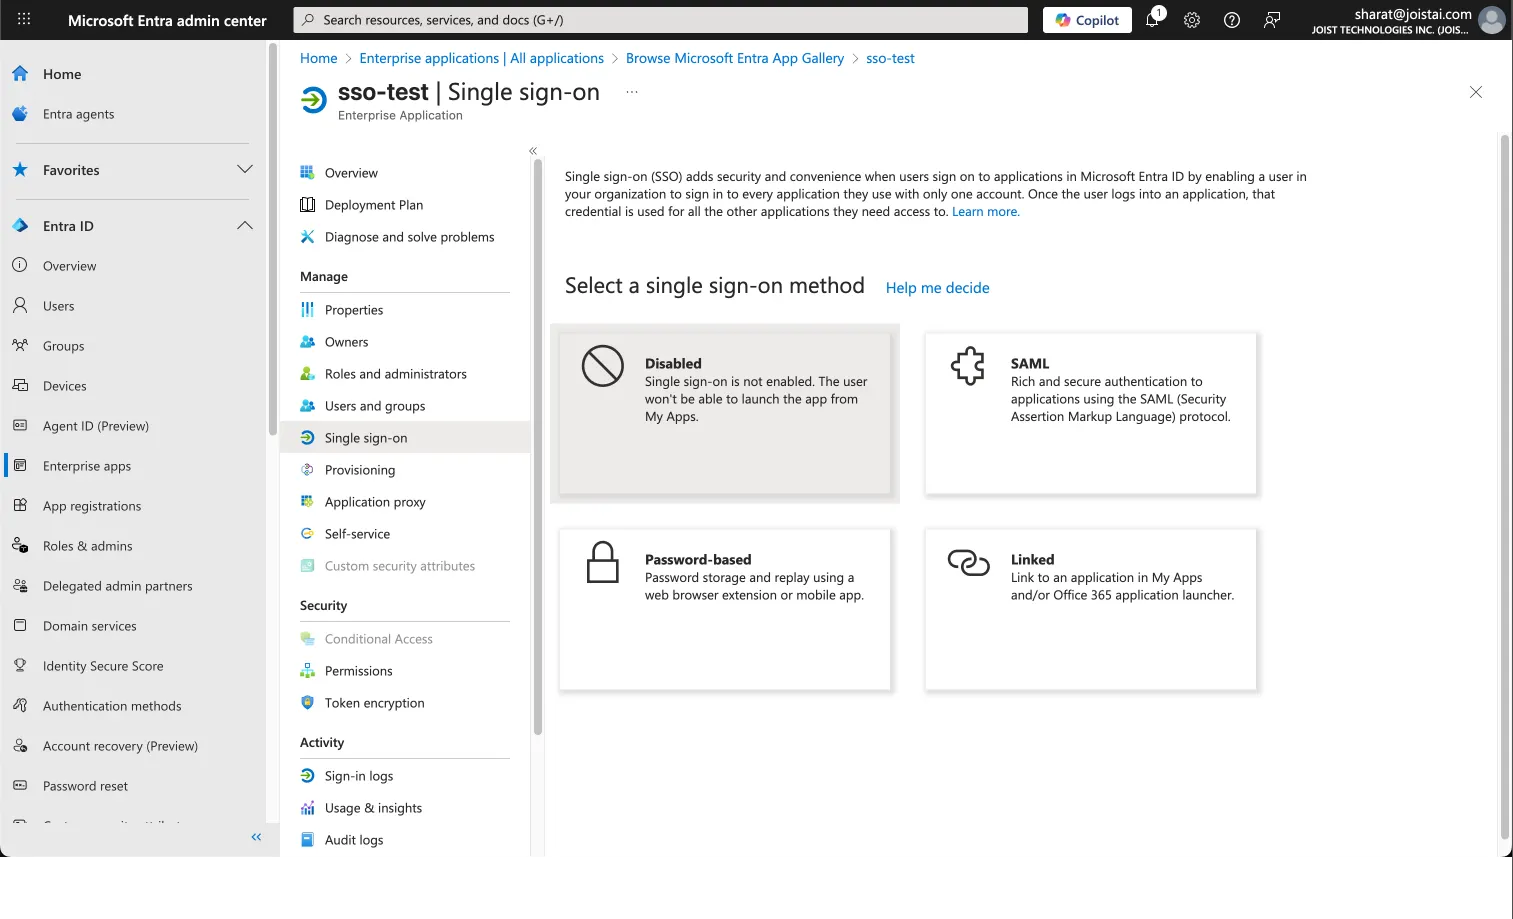This screenshot has width=1513, height=919.
Task: Click Browse Microsoft Entra App Gallery breadcrumb
Action: point(735,58)
